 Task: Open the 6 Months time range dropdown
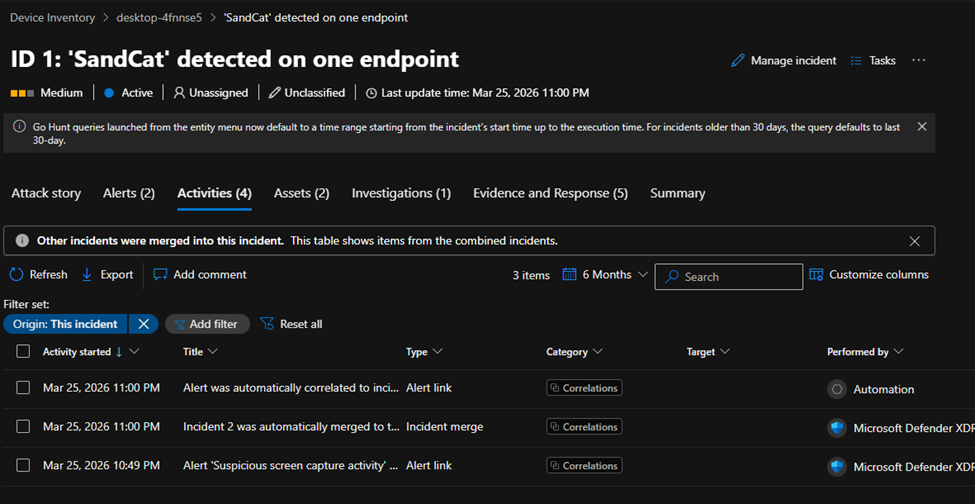click(x=606, y=275)
